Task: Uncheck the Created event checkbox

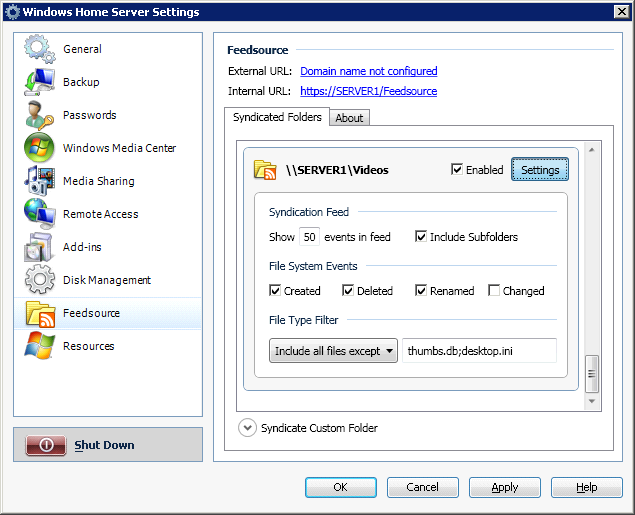Action: [275, 290]
